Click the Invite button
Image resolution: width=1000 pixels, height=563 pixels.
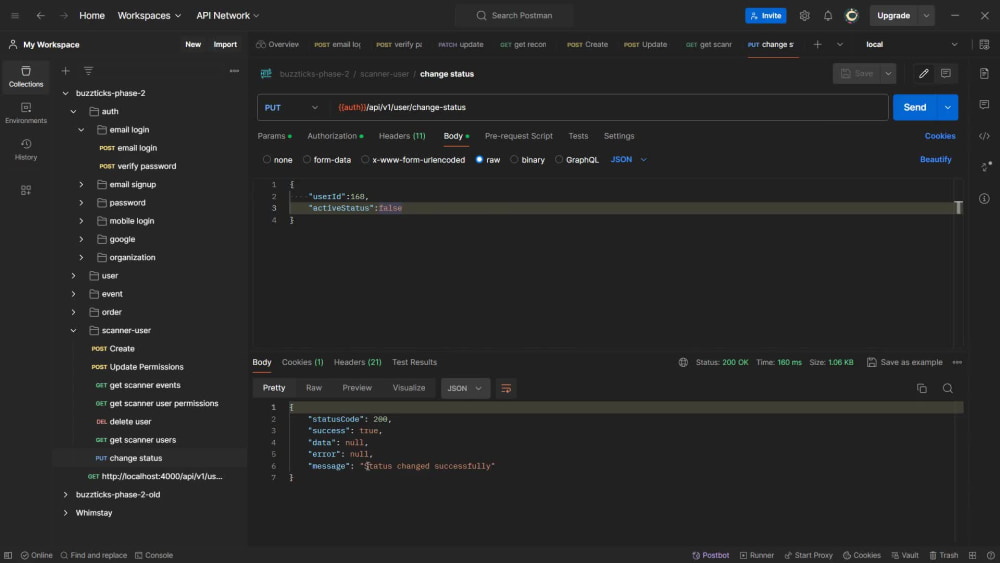click(765, 15)
